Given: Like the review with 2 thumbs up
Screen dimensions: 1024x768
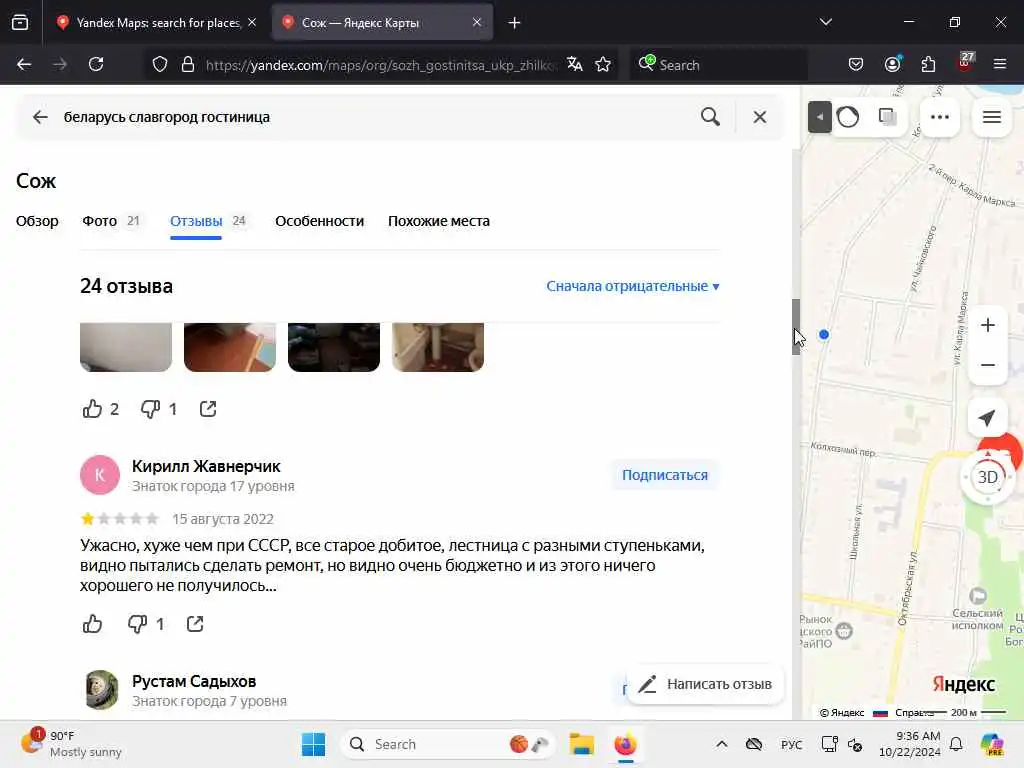Looking at the screenshot, I should tap(92, 409).
